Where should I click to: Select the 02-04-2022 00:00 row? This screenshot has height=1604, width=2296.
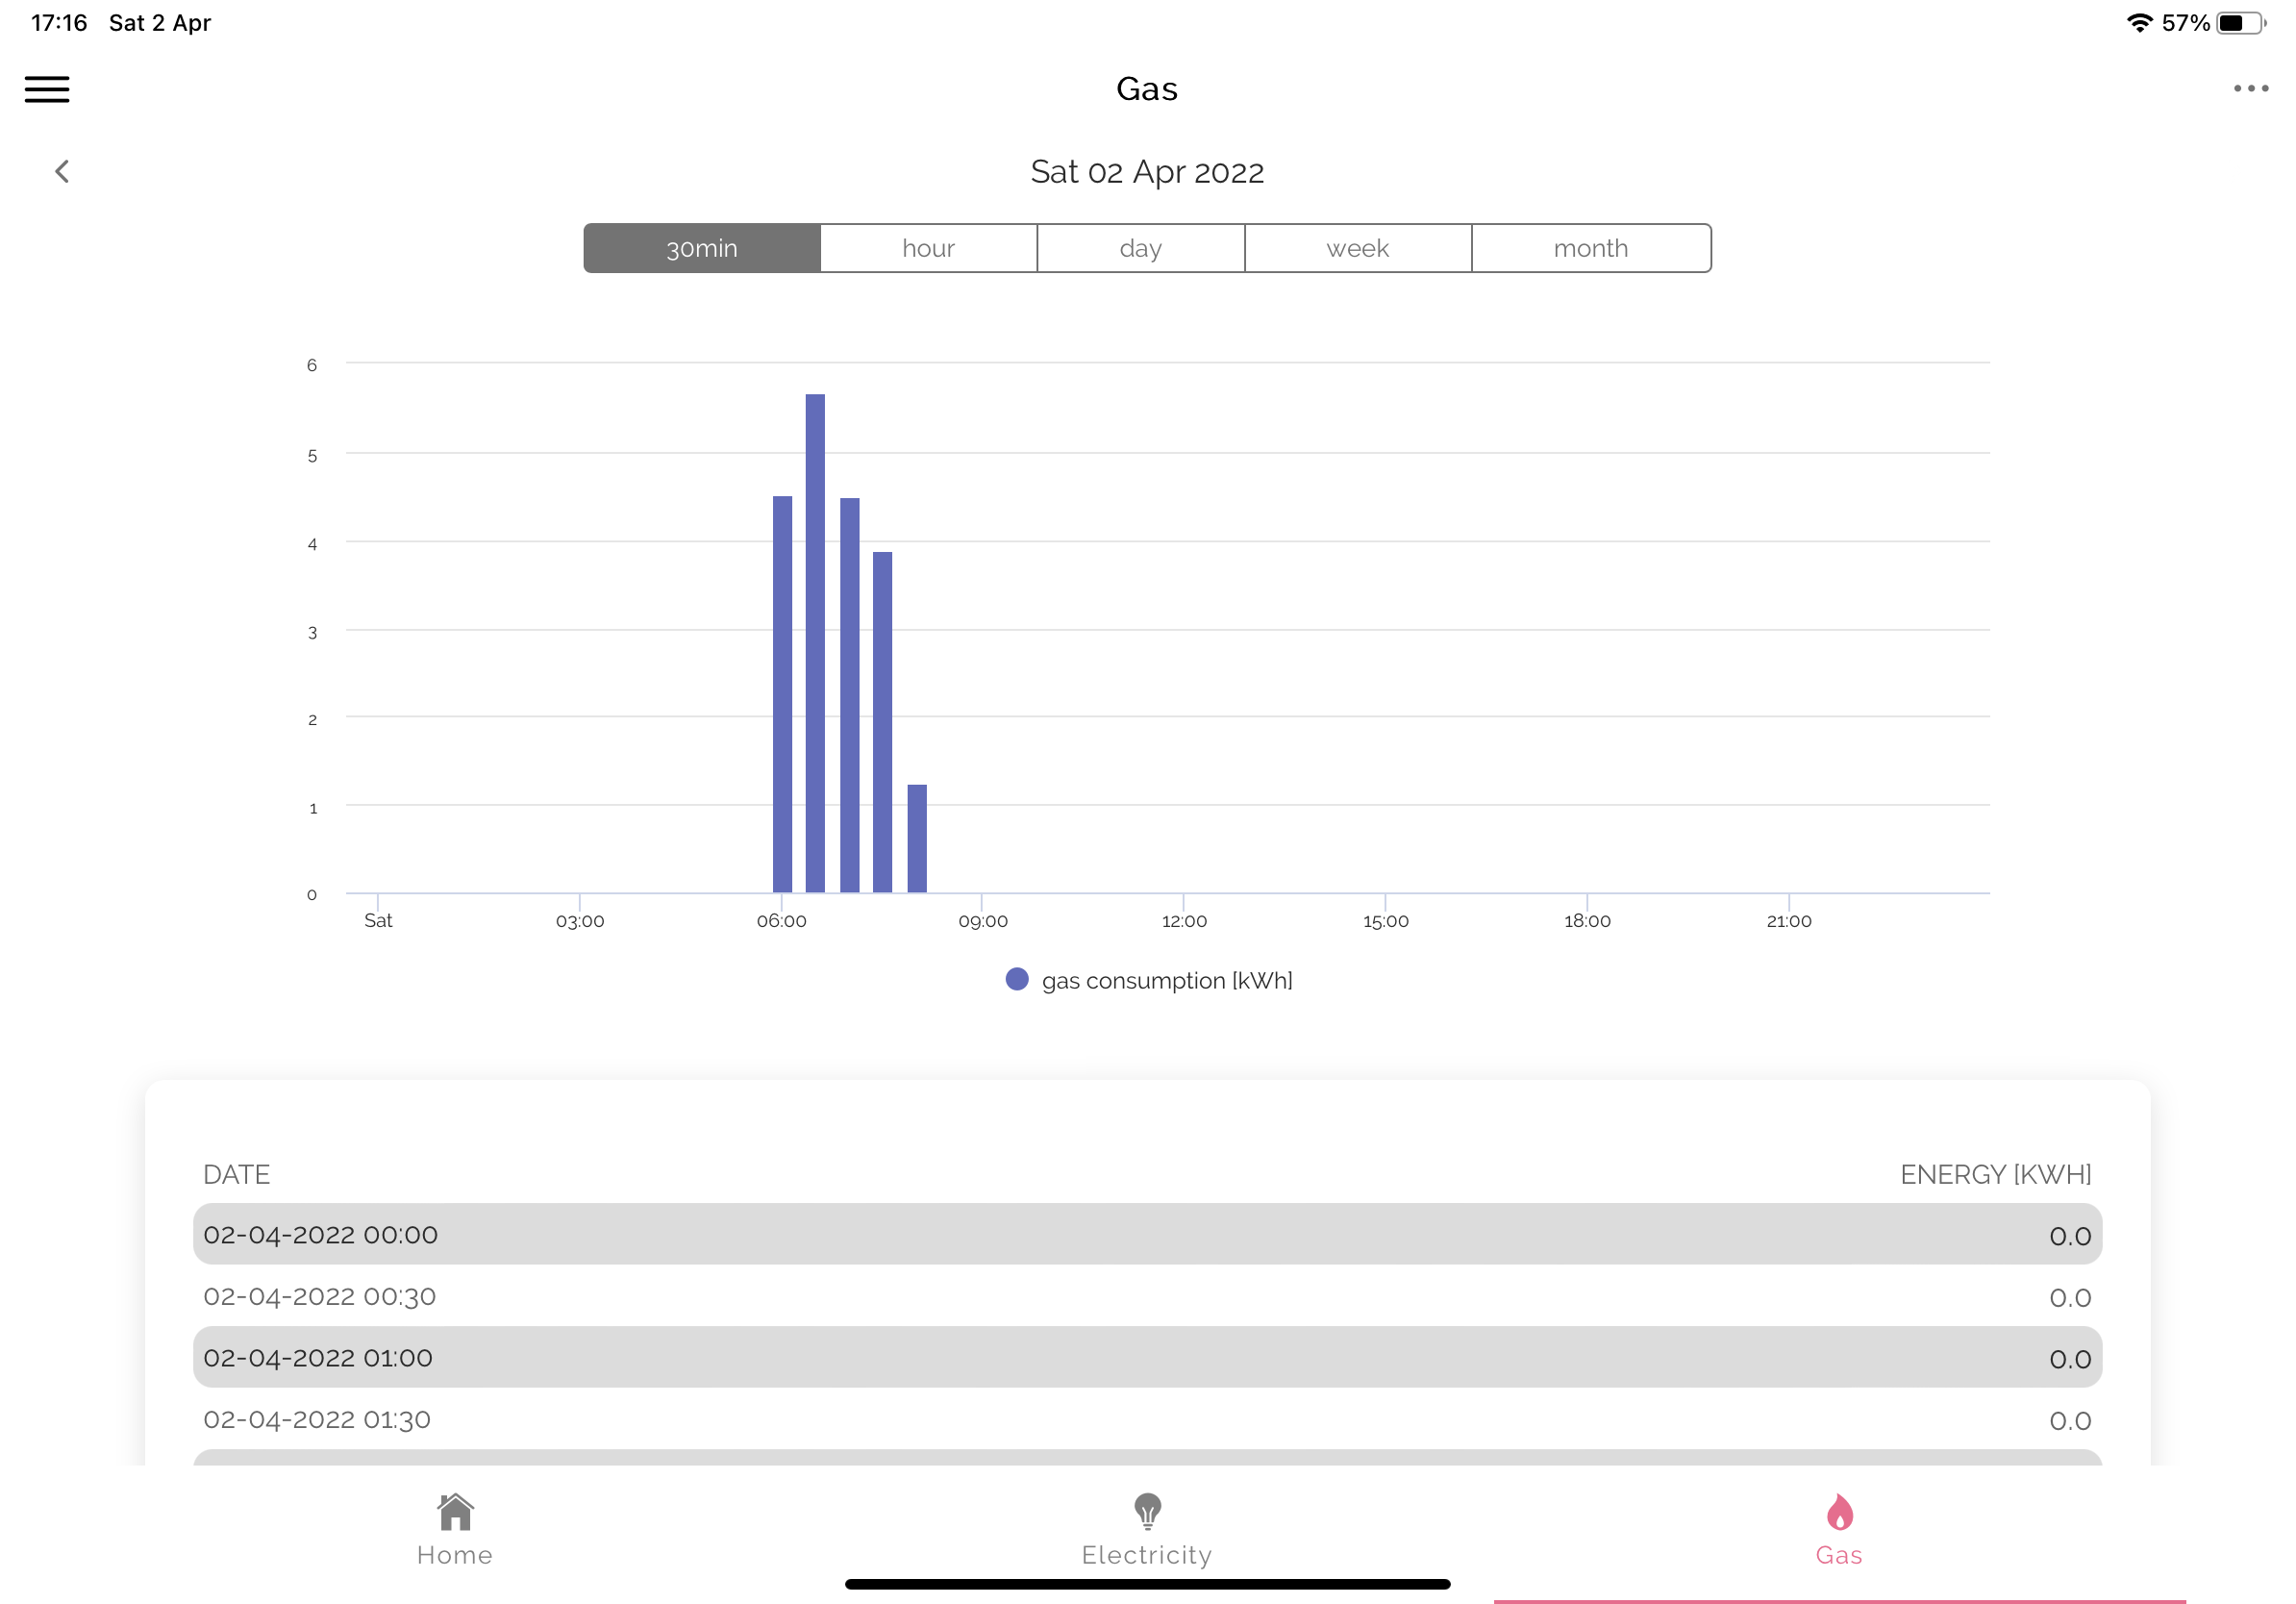[1147, 1235]
